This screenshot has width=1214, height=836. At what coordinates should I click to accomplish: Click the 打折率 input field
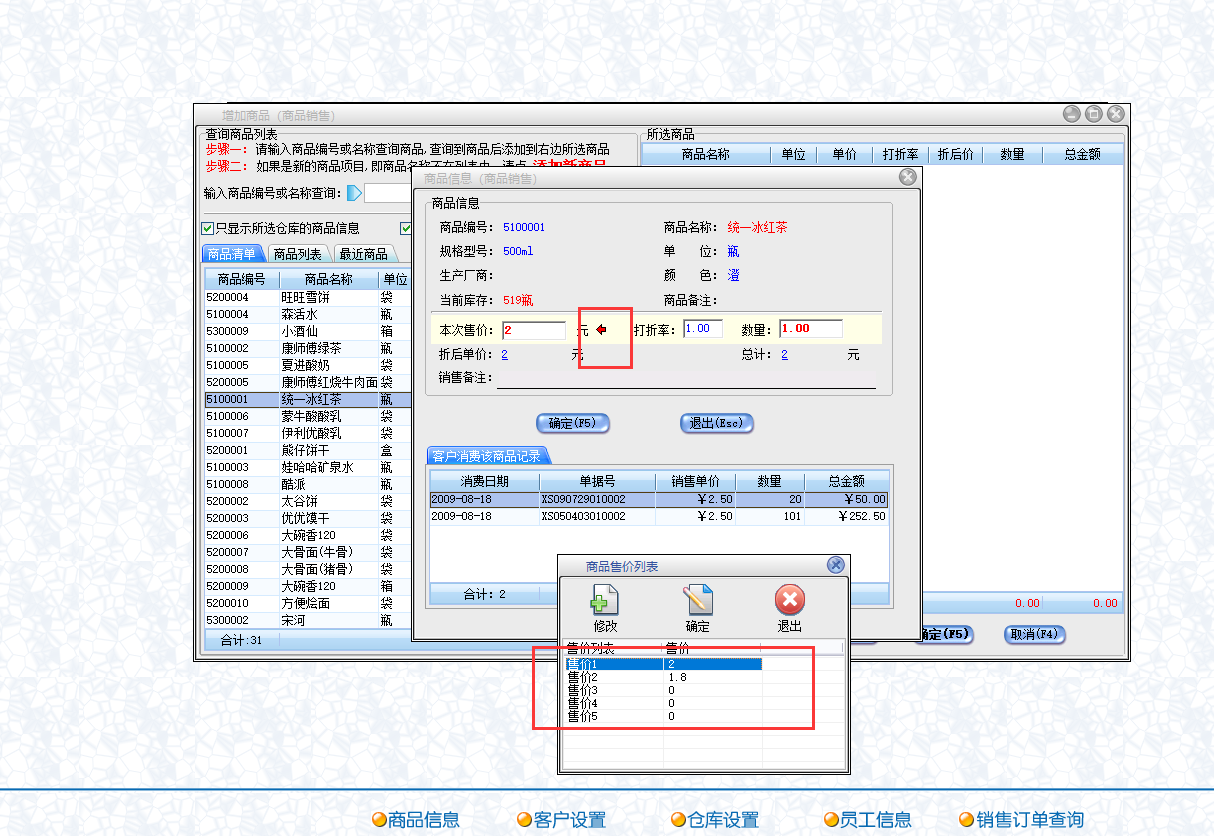702,329
